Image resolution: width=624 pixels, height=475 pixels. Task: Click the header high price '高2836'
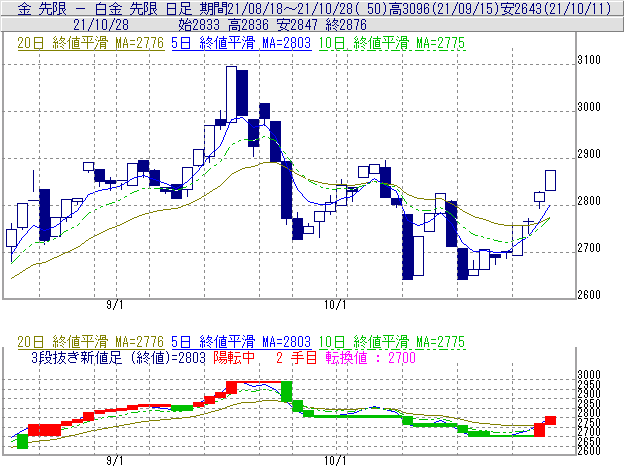pyautogui.click(x=248, y=25)
